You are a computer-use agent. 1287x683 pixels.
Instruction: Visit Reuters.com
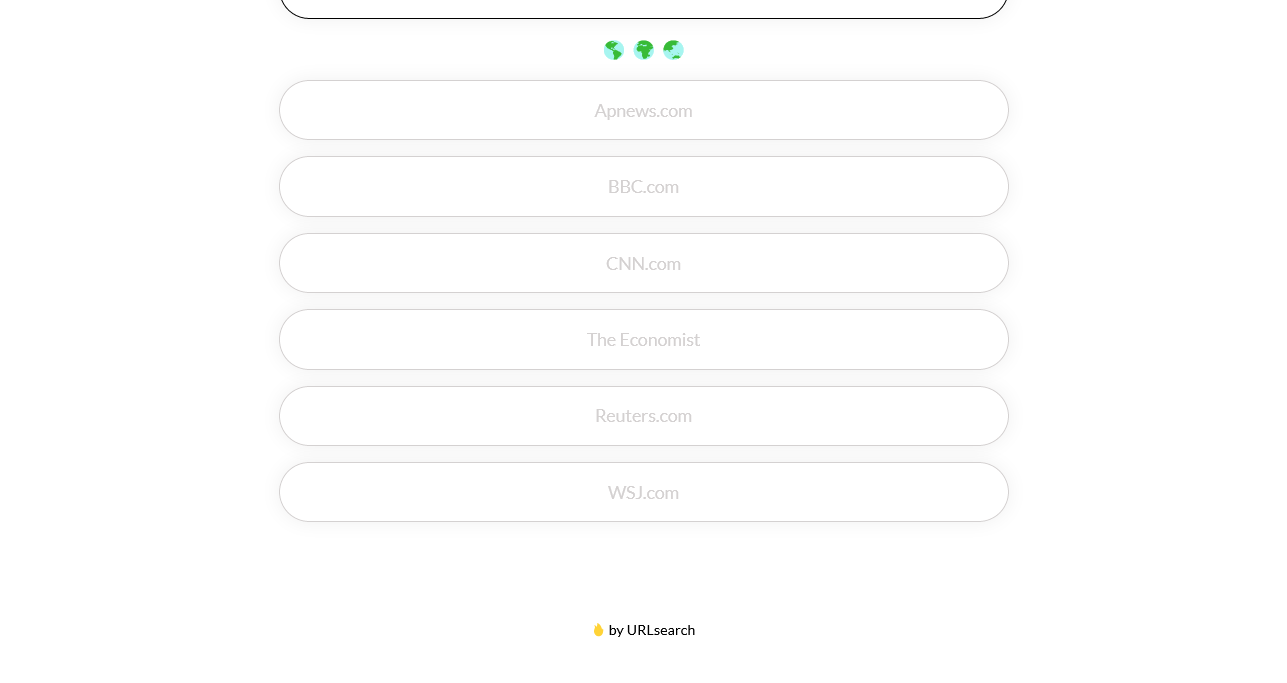tap(643, 415)
